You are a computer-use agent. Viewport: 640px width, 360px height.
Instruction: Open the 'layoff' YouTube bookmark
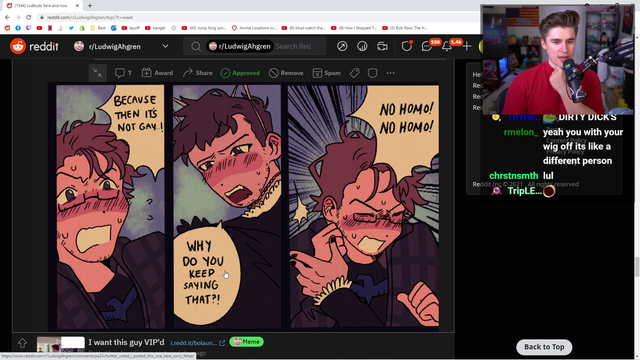(131, 28)
